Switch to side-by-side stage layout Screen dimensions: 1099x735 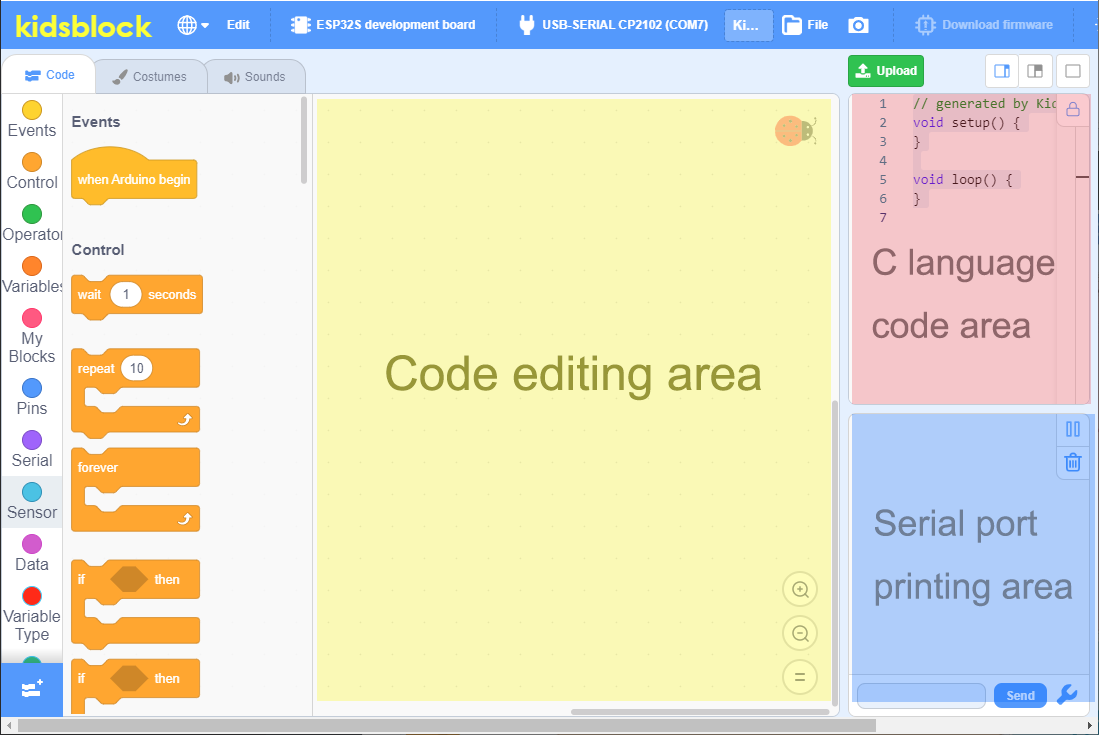(x=1035, y=71)
